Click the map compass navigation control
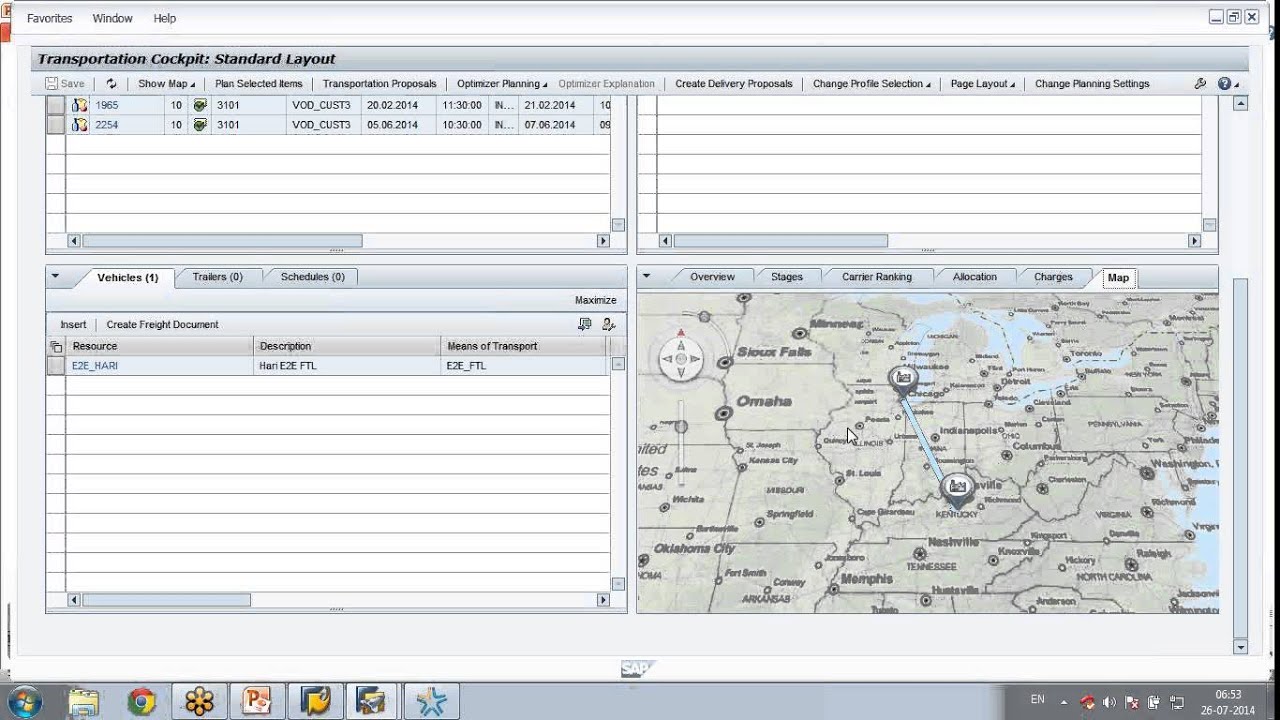1280x720 pixels. [681, 358]
